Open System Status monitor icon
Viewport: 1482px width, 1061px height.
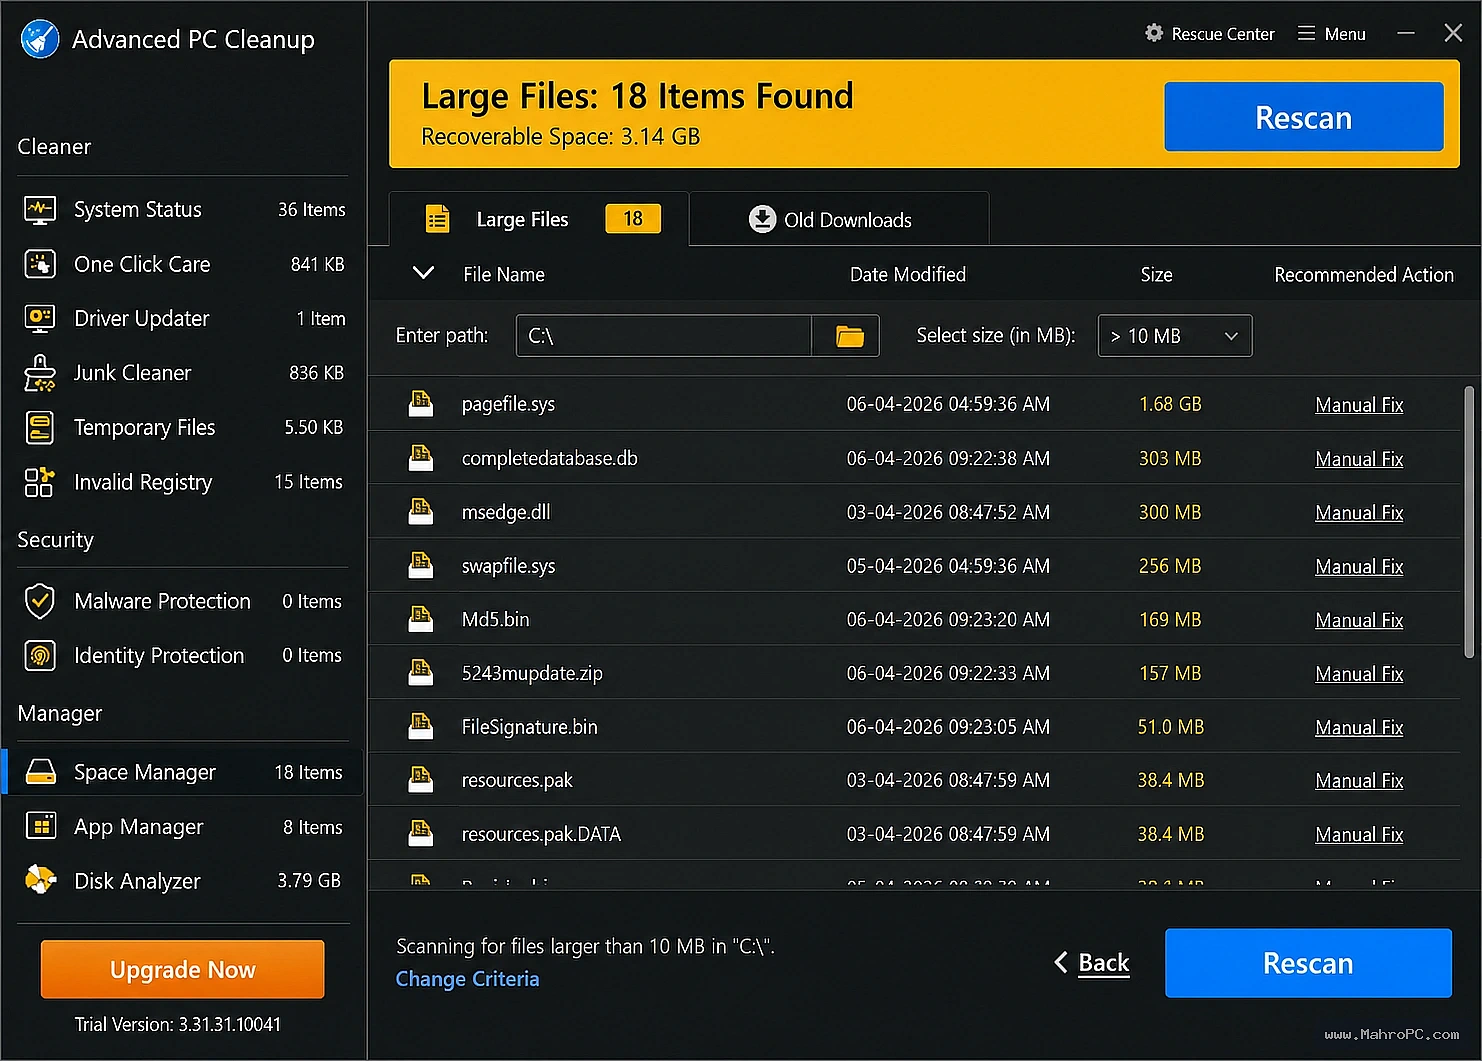tap(40, 210)
